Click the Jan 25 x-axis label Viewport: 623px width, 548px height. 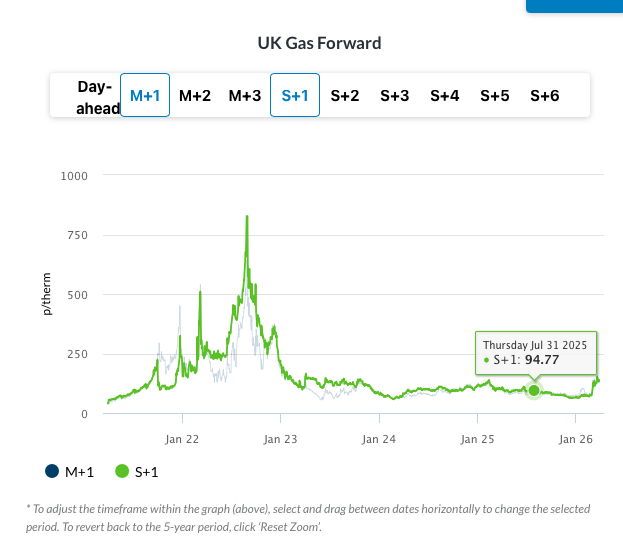coord(478,439)
